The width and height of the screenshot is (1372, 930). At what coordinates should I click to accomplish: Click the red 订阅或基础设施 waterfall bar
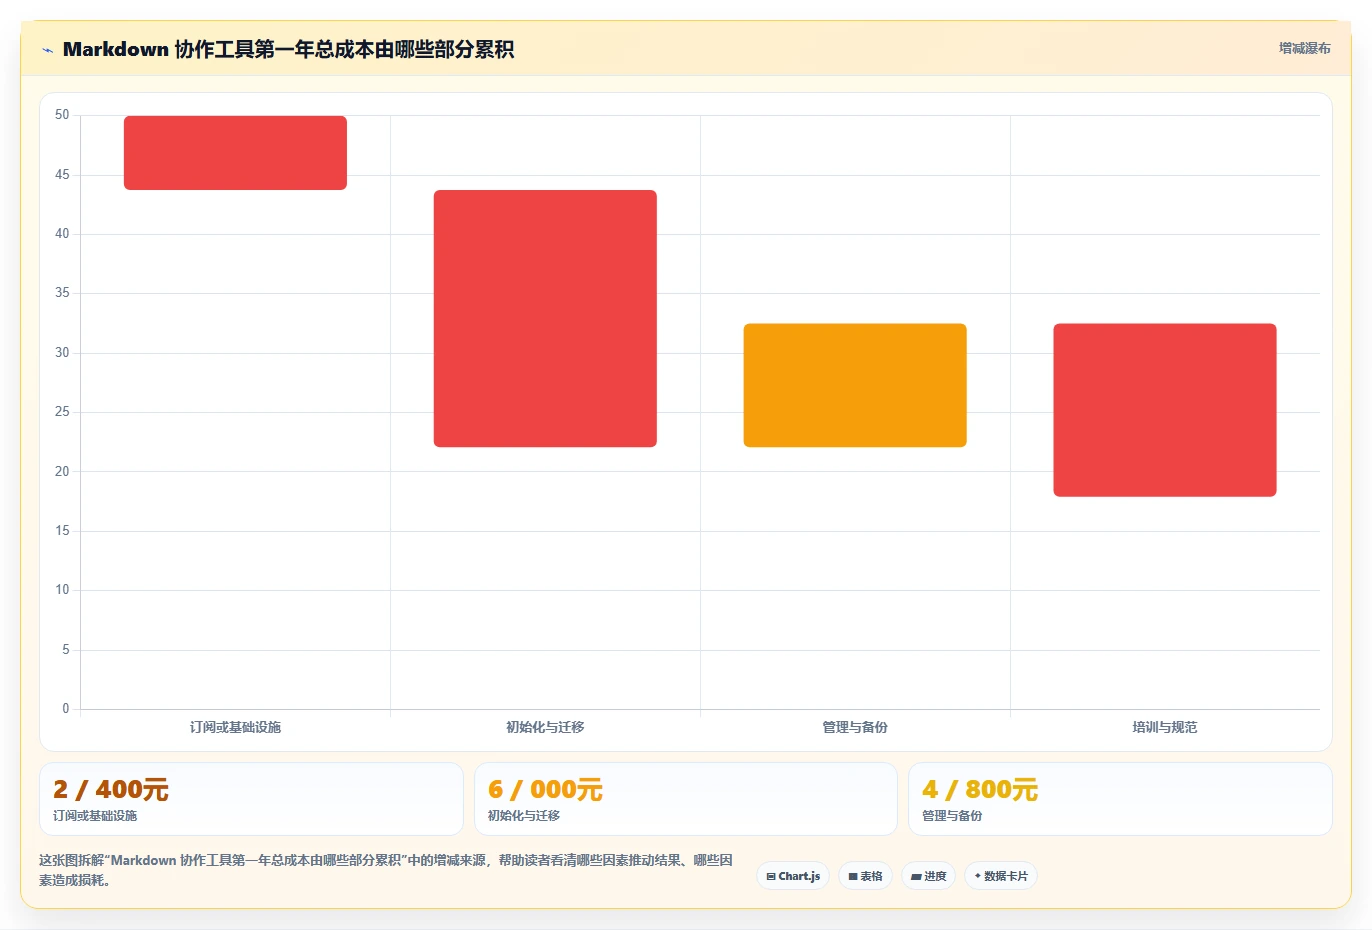pos(235,153)
